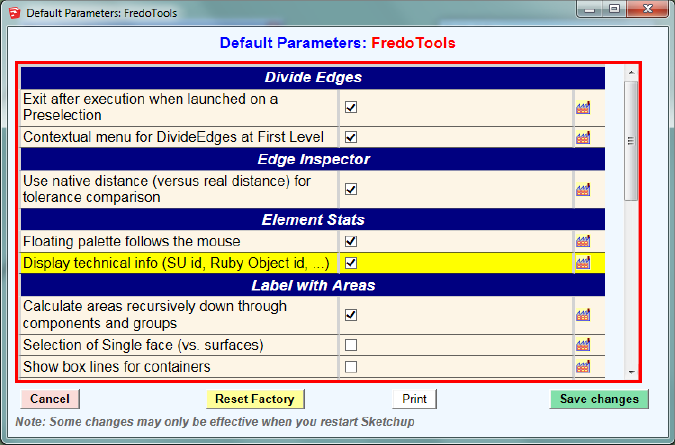This screenshot has width=675, height=445.
Task: Click the factory-reset icon in the 'Exit after execution' row
Action: pyautogui.click(x=583, y=108)
